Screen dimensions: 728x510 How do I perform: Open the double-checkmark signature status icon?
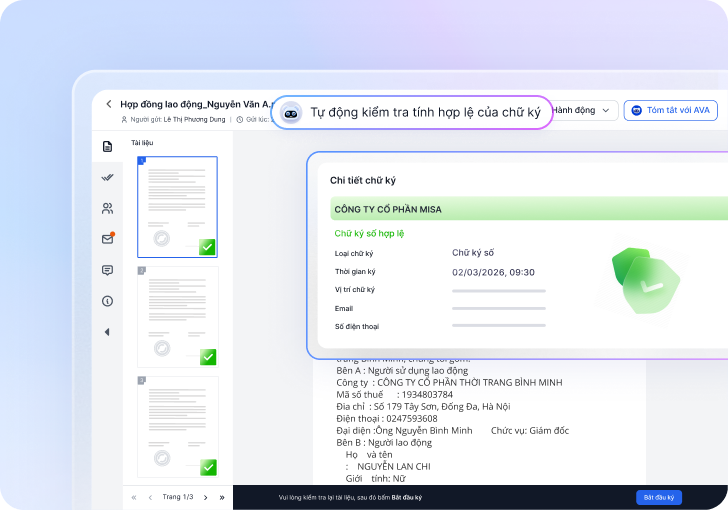(107, 177)
